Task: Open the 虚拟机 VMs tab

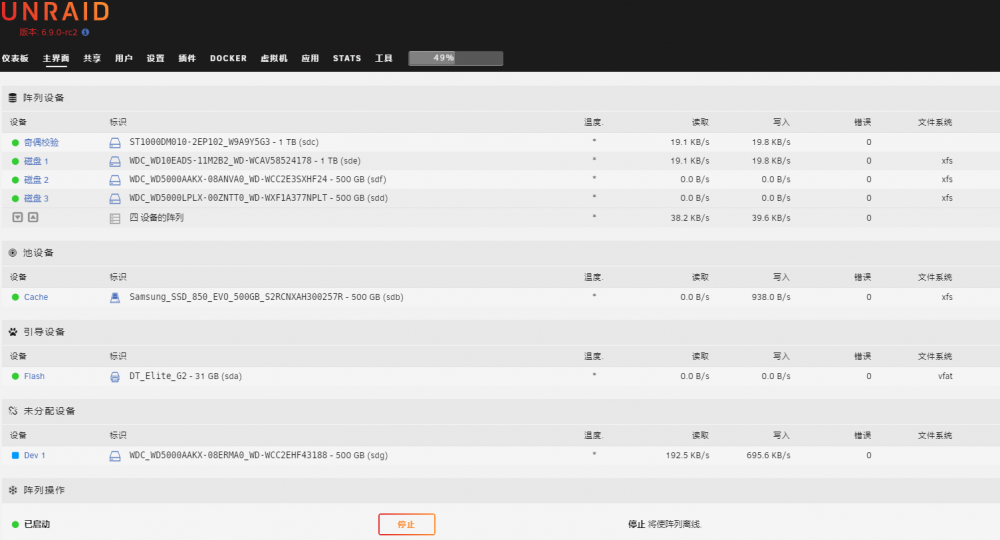Action: (x=274, y=58)
